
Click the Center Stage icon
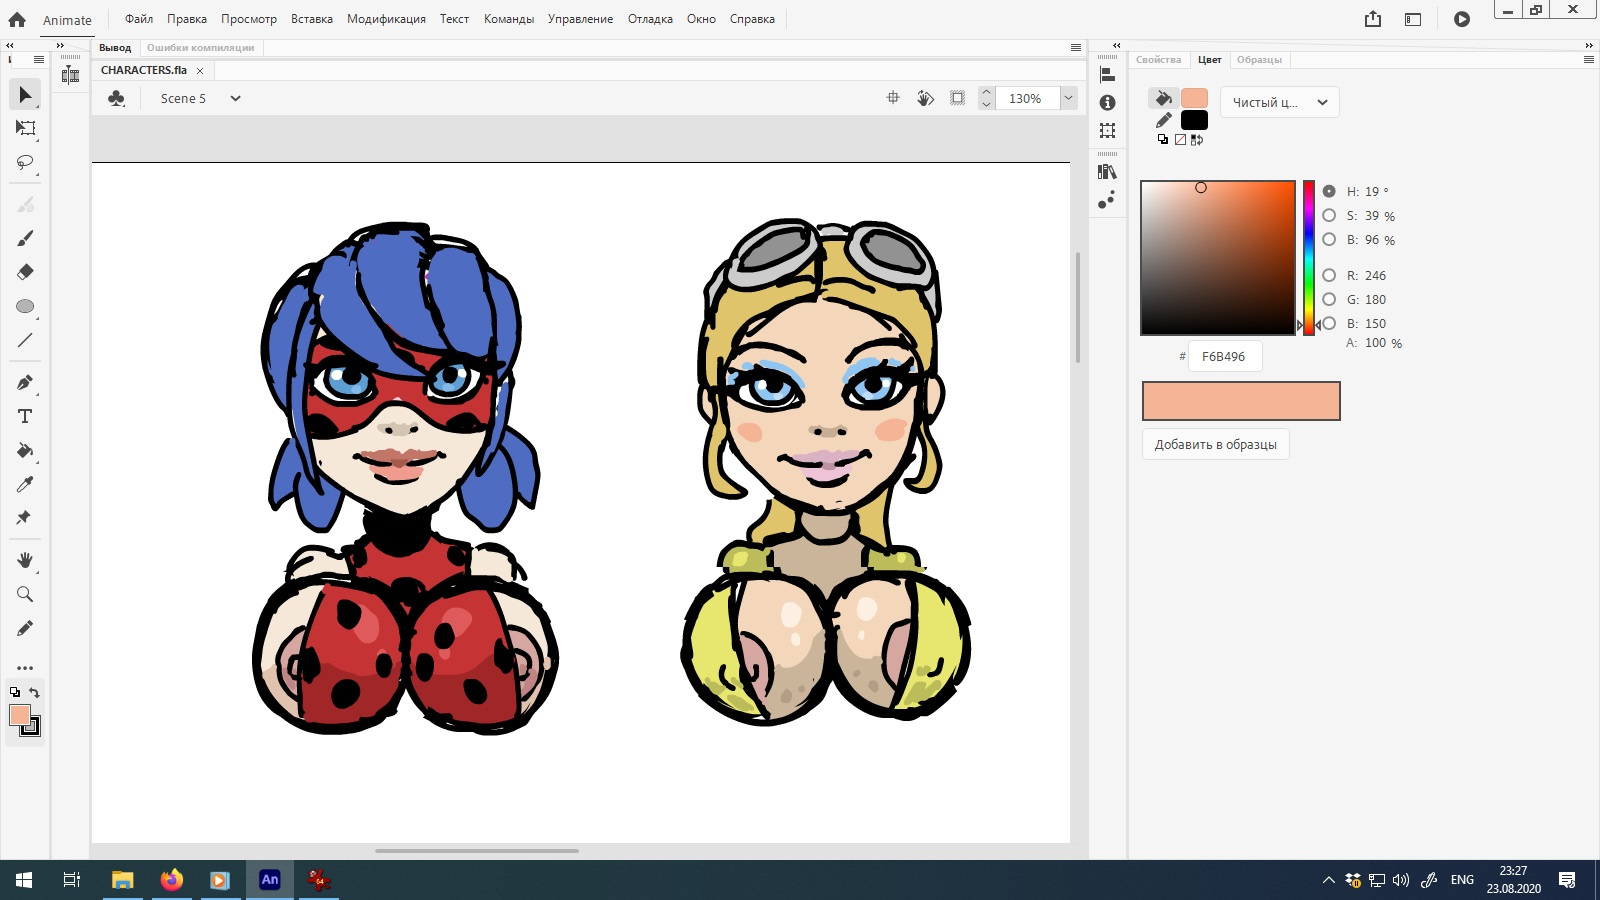(x=893, y=98)
